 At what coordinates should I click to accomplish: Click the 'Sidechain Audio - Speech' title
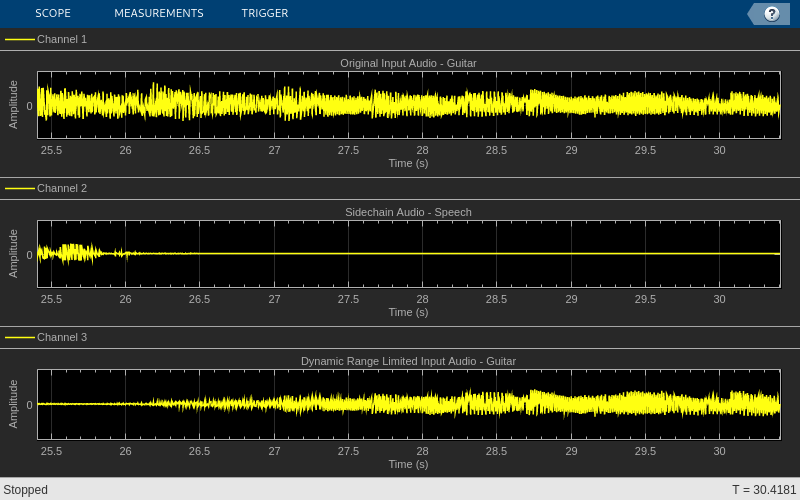coord(408,212)
